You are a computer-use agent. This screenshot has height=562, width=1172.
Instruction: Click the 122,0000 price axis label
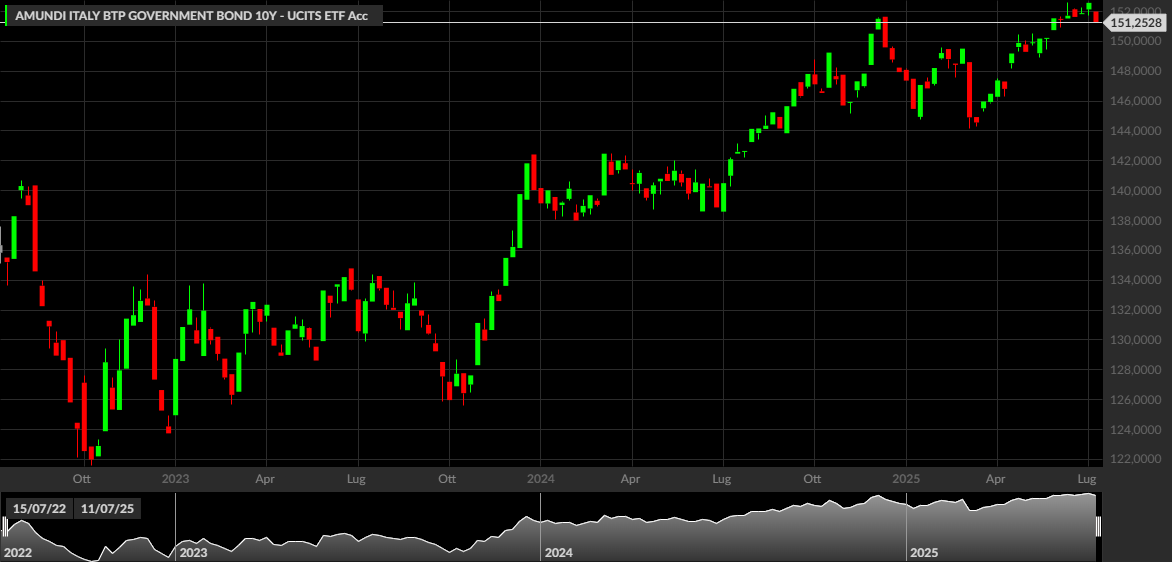point(1136,460)
